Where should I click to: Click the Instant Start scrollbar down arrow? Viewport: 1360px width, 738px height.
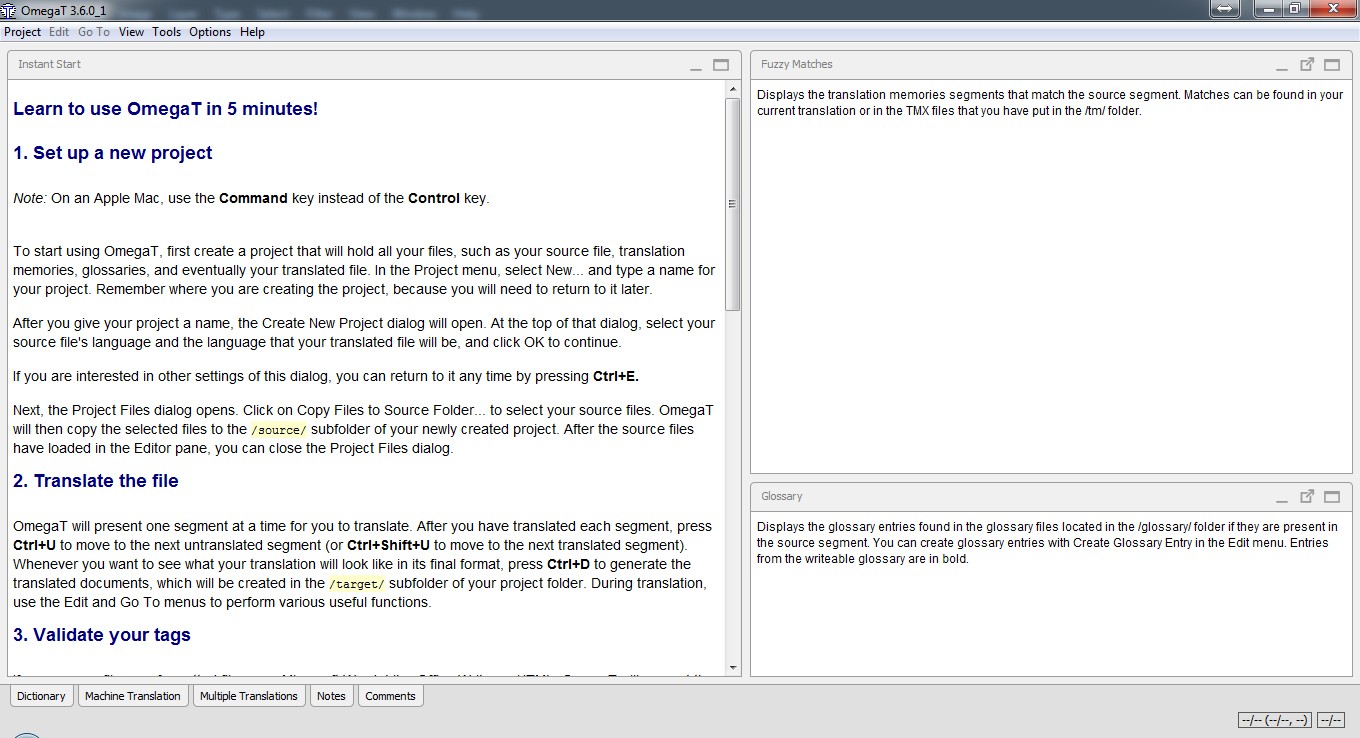click(x=733, y=667)
